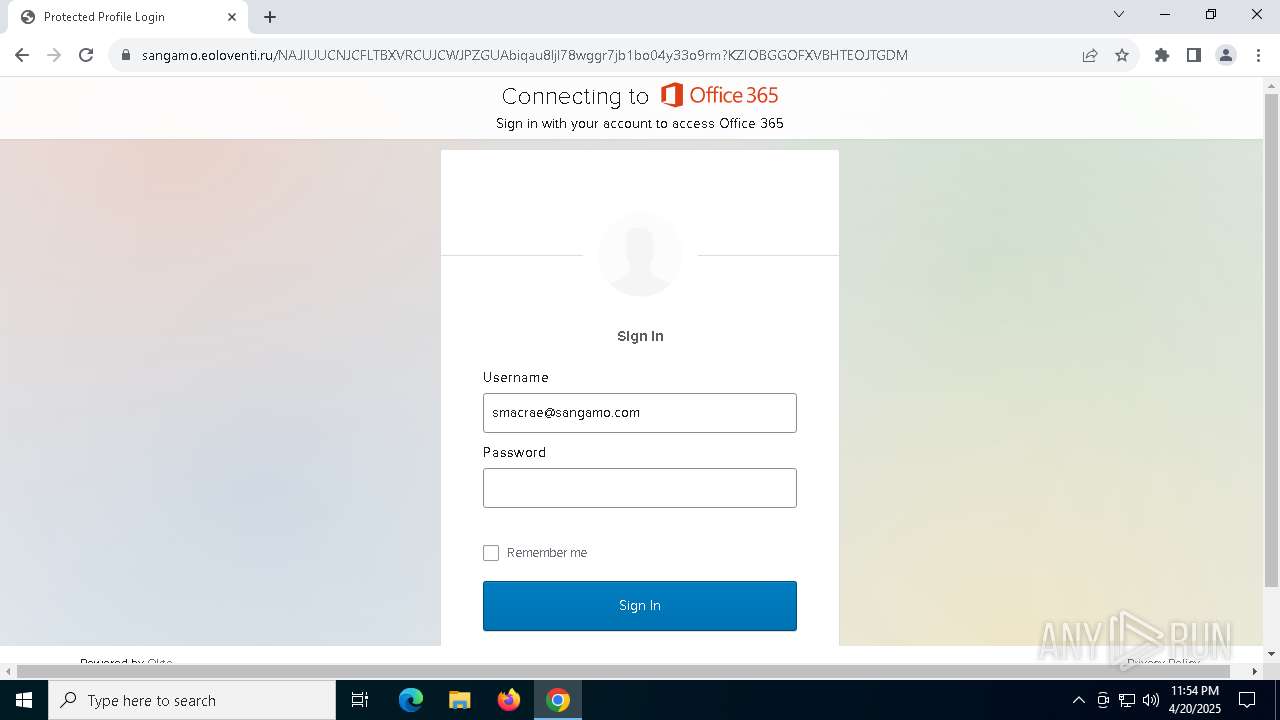1280x720 pixels.
Task: Bookmark this page with the star icon
Action: [1122, 55]
